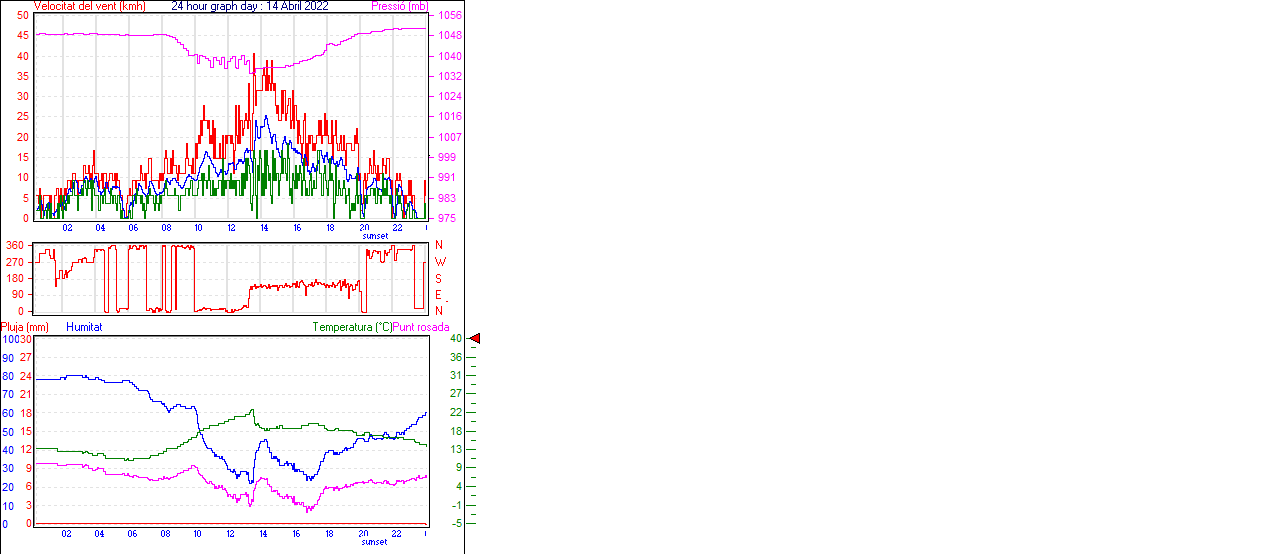Screen dimensions: 1280x554
Task: Click 'sunset' marker under the bottom graph
Action: (x=375, y=542)
